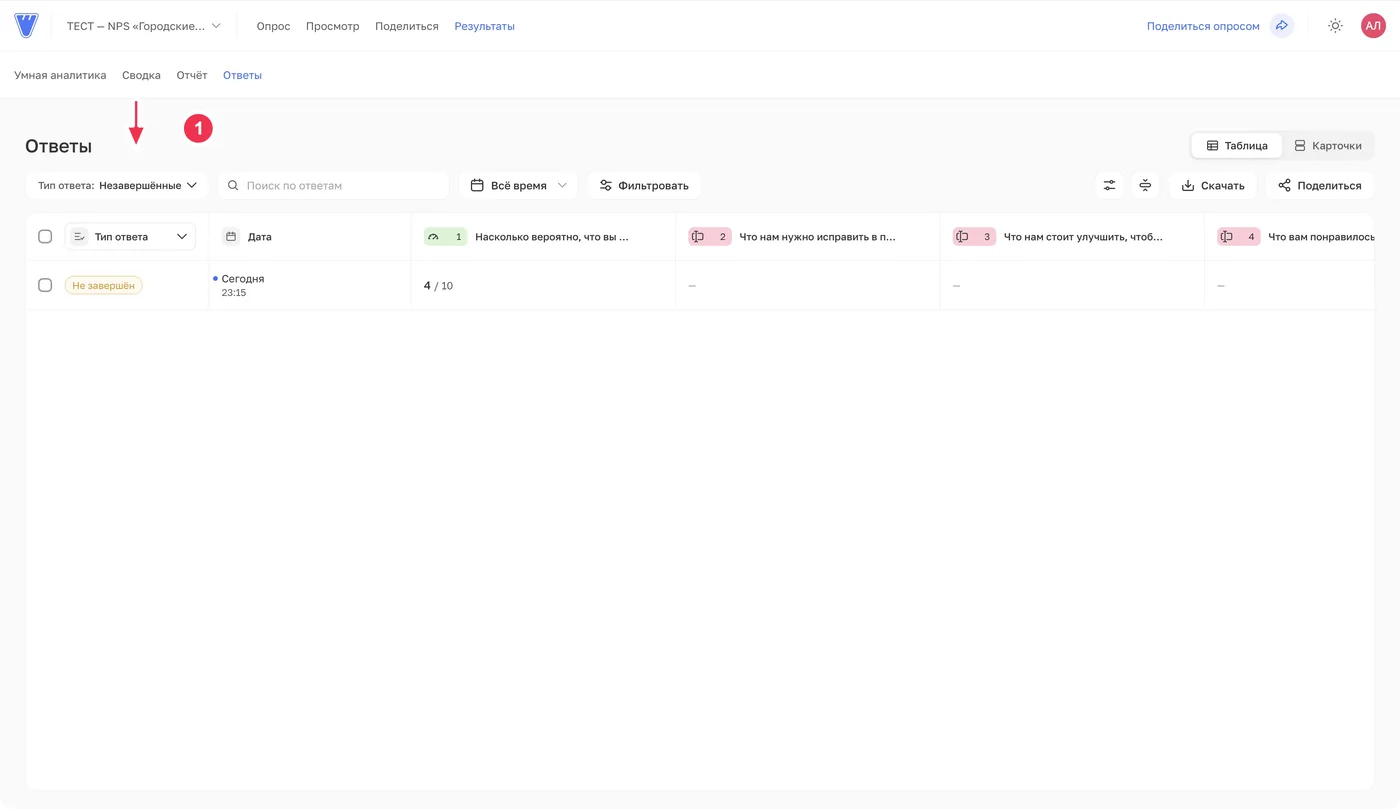Check the Не завершён response row
The image size is (1400, 809).
(45, 285)
